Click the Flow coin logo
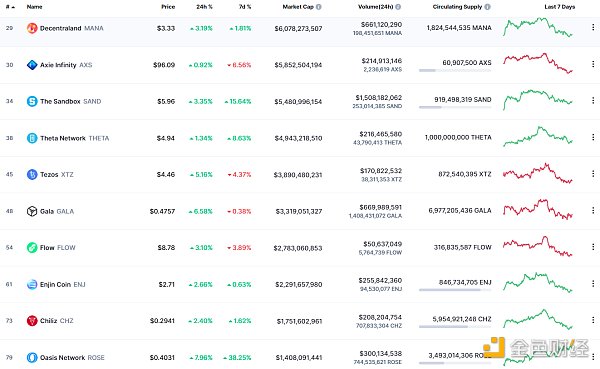This screenshot has height=369, width=600. [32, 248]
